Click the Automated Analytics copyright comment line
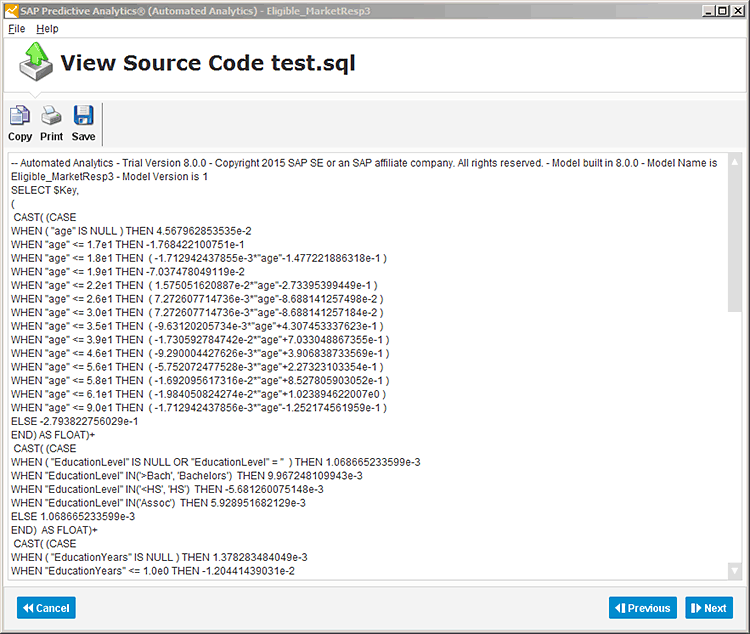The image size is (750, 634). tap(364, 163)
